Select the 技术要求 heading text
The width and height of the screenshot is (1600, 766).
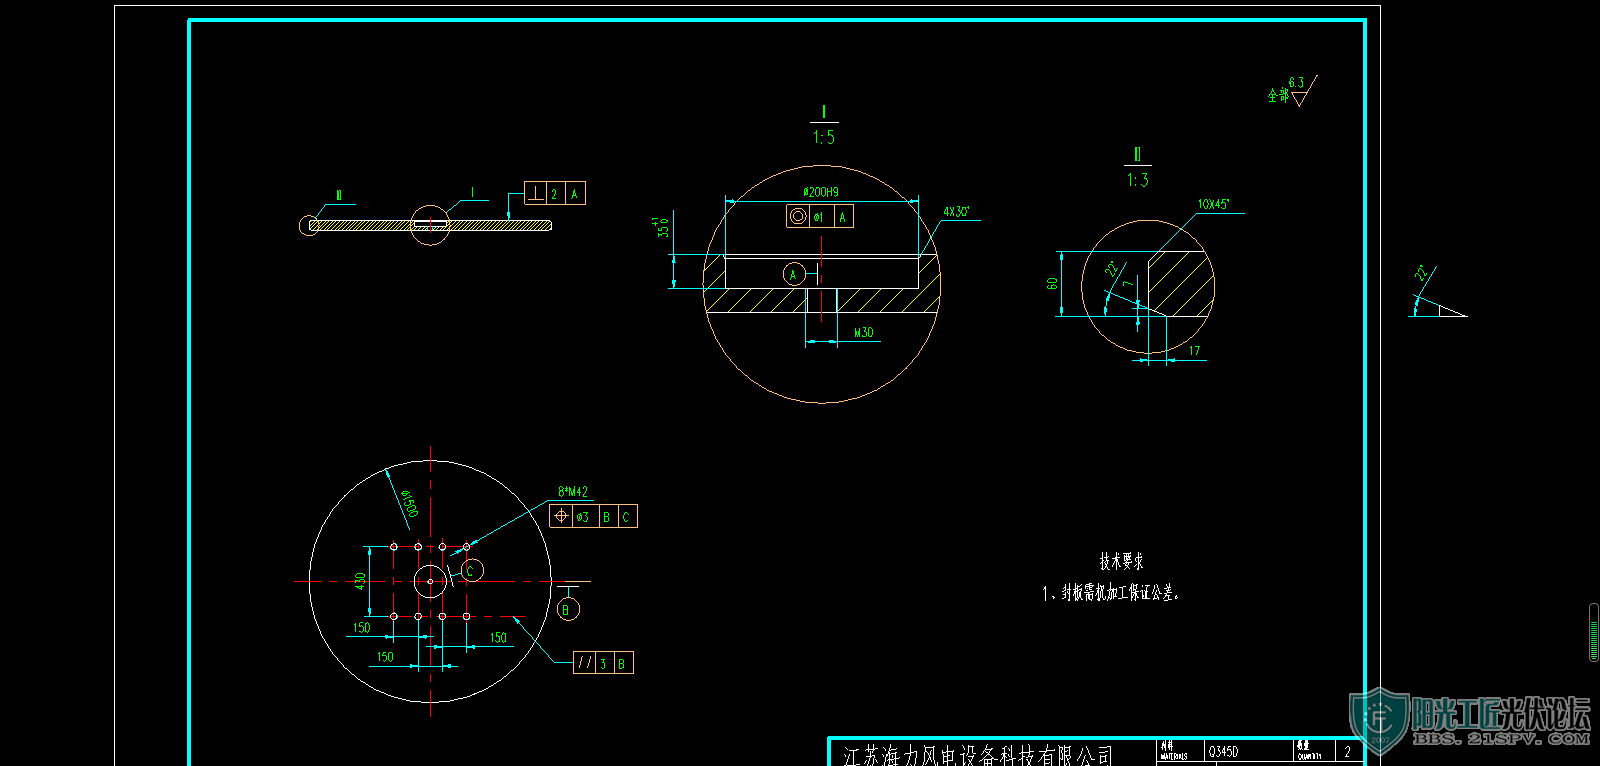1122,562
